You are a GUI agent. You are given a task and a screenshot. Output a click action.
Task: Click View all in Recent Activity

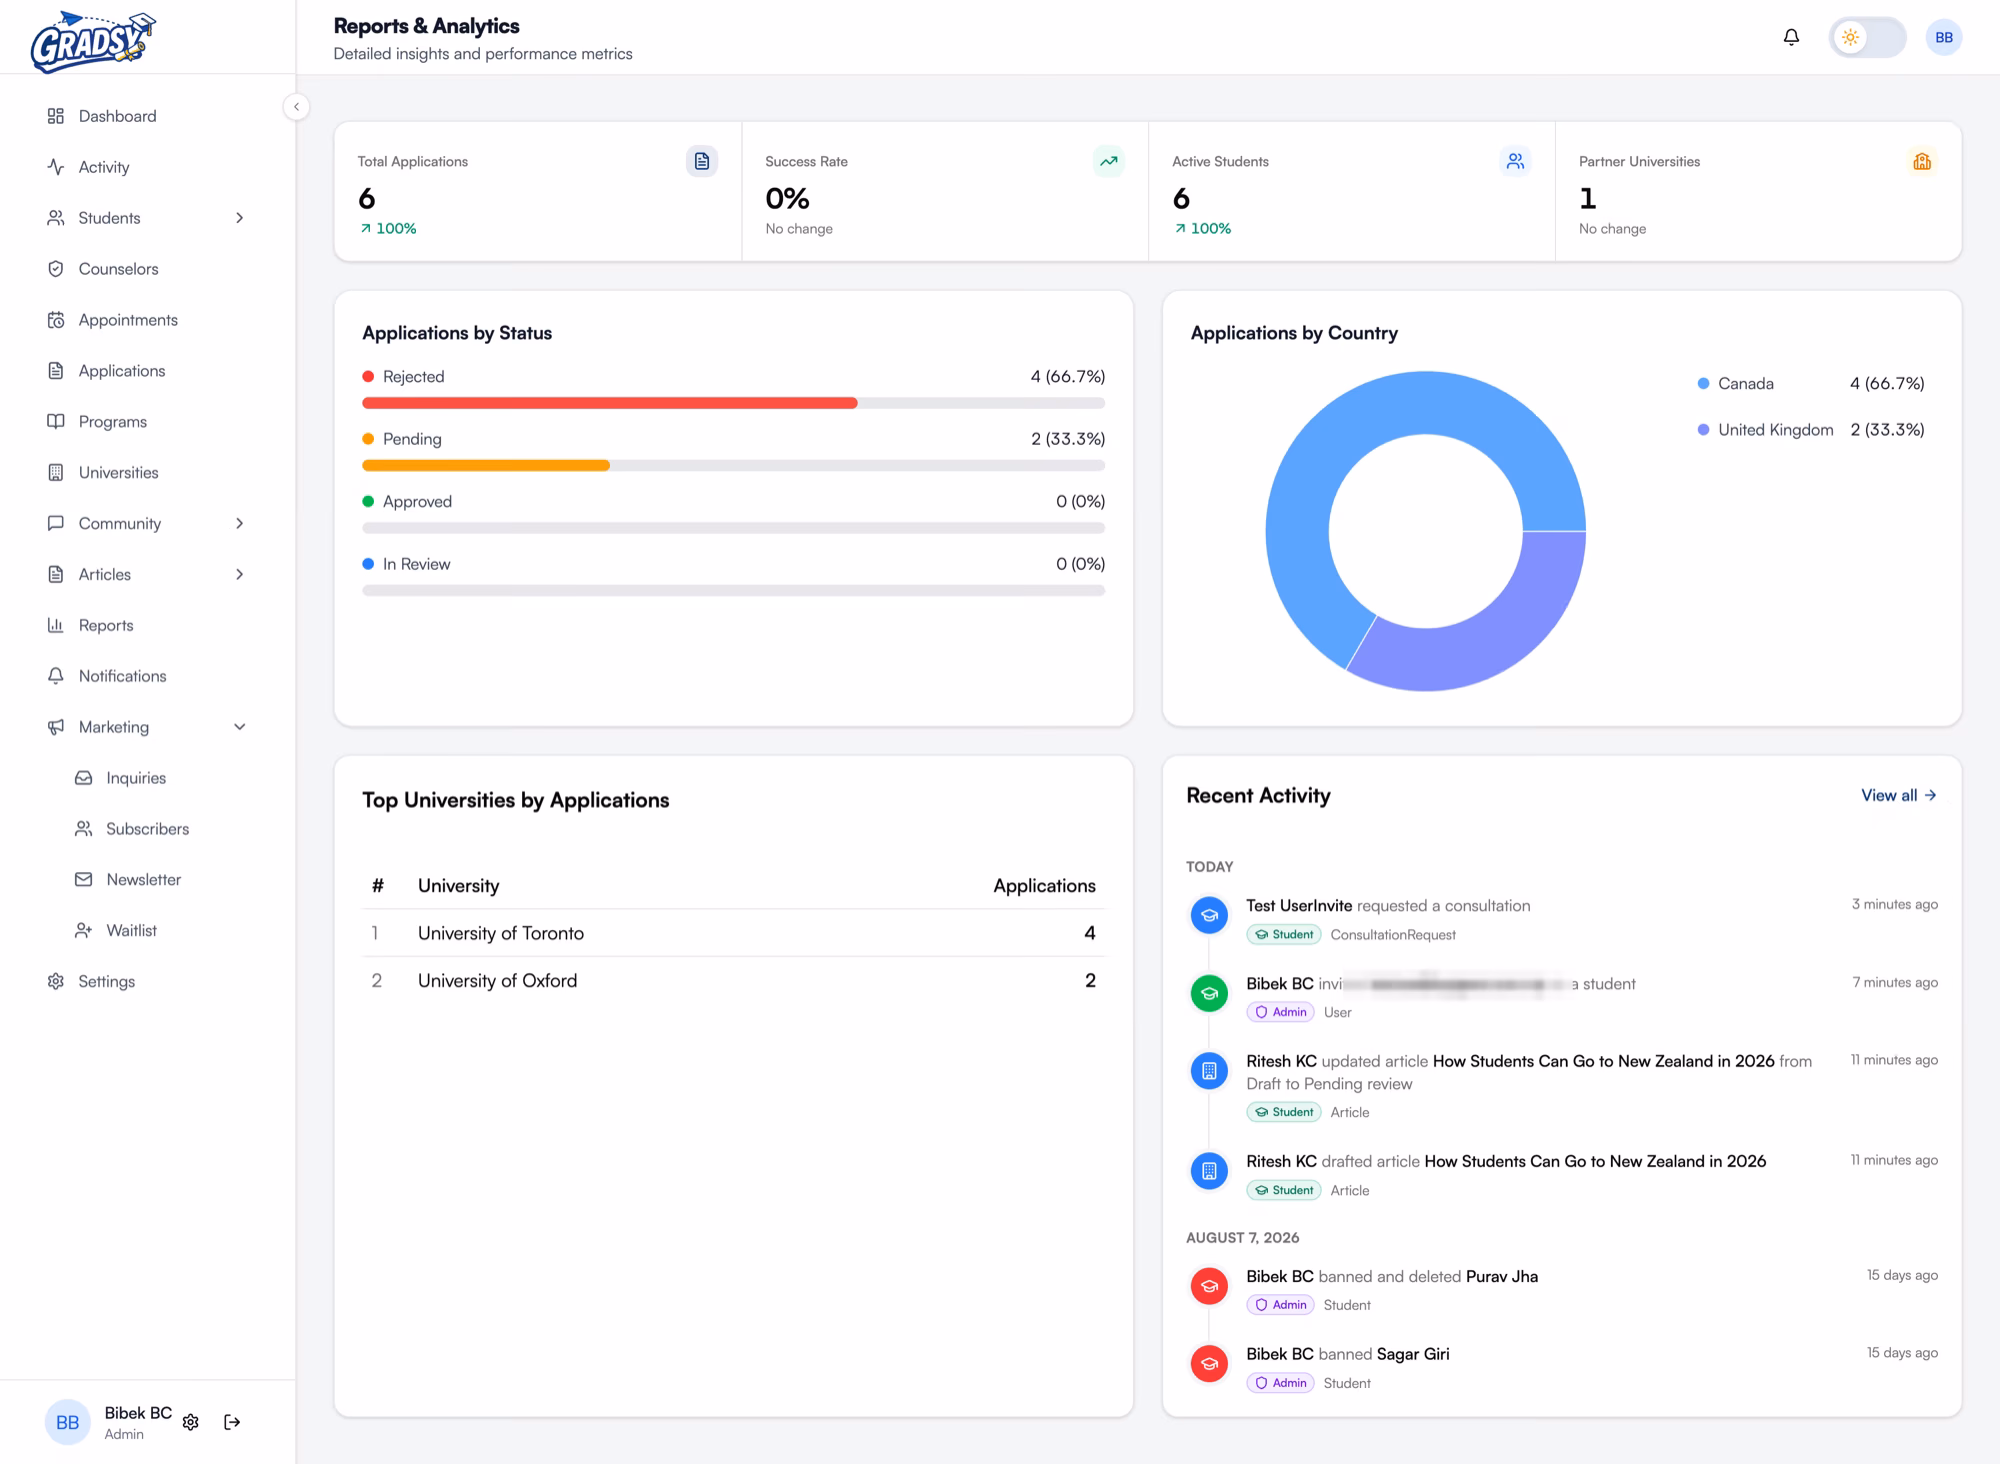tap(1899, 796)
